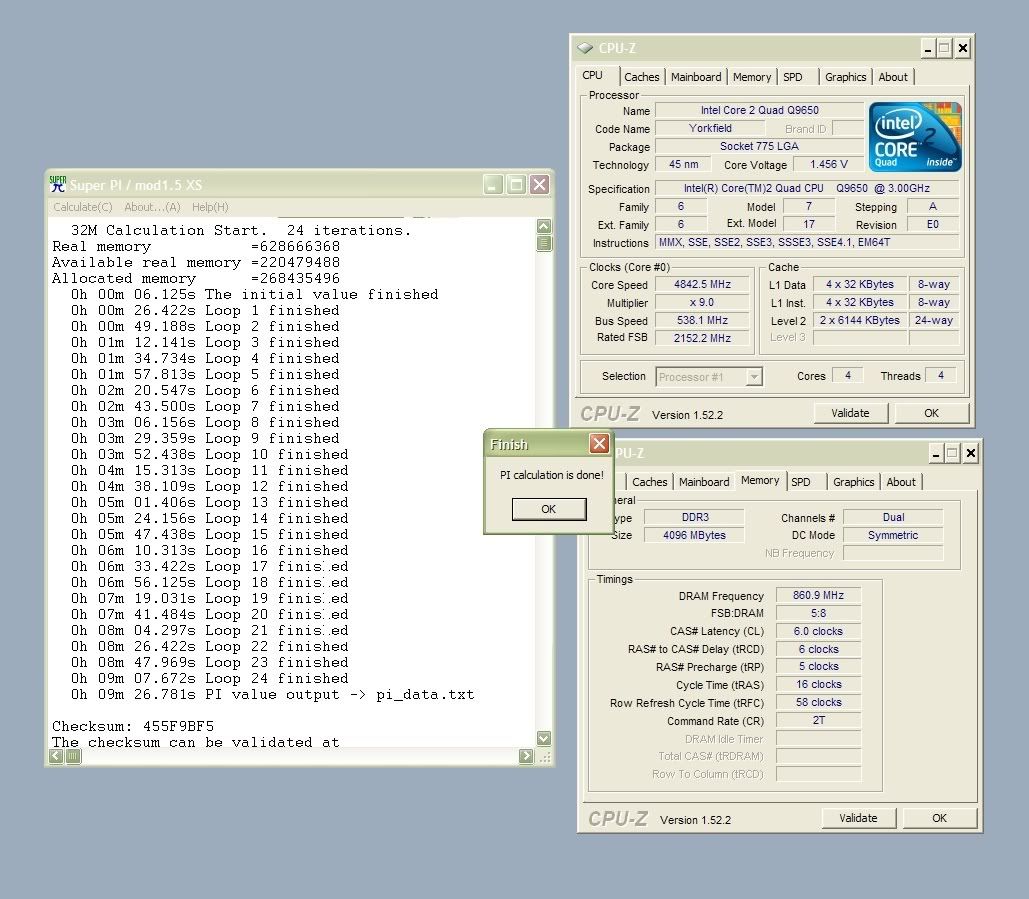This screenshot has height=899, width=1029.
Task: Click the Rated FSB value 2152.2 MHz
Action: pos(703,338)
